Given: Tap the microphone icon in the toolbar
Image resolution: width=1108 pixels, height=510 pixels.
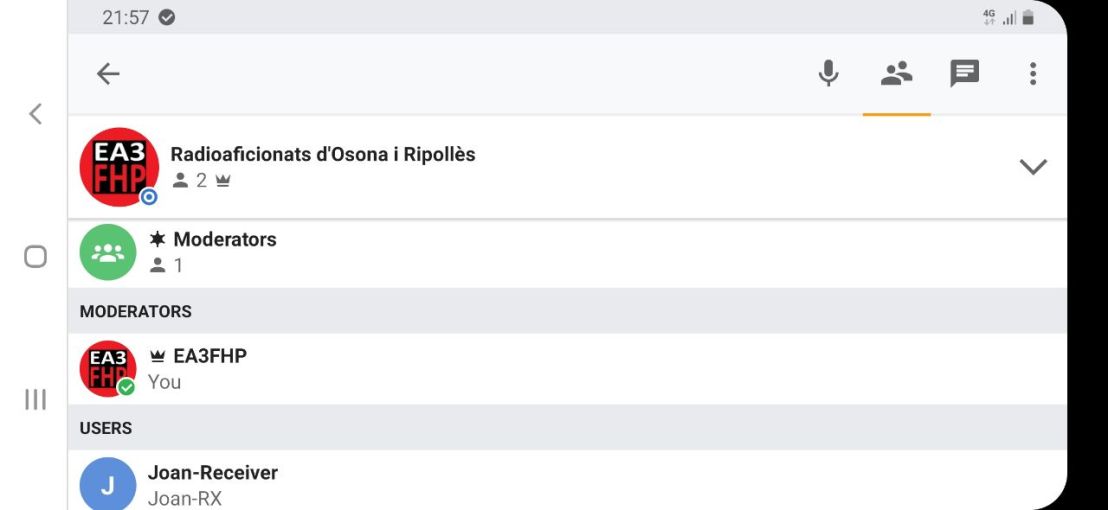Looking at the screenshot, I should (828, 74).
